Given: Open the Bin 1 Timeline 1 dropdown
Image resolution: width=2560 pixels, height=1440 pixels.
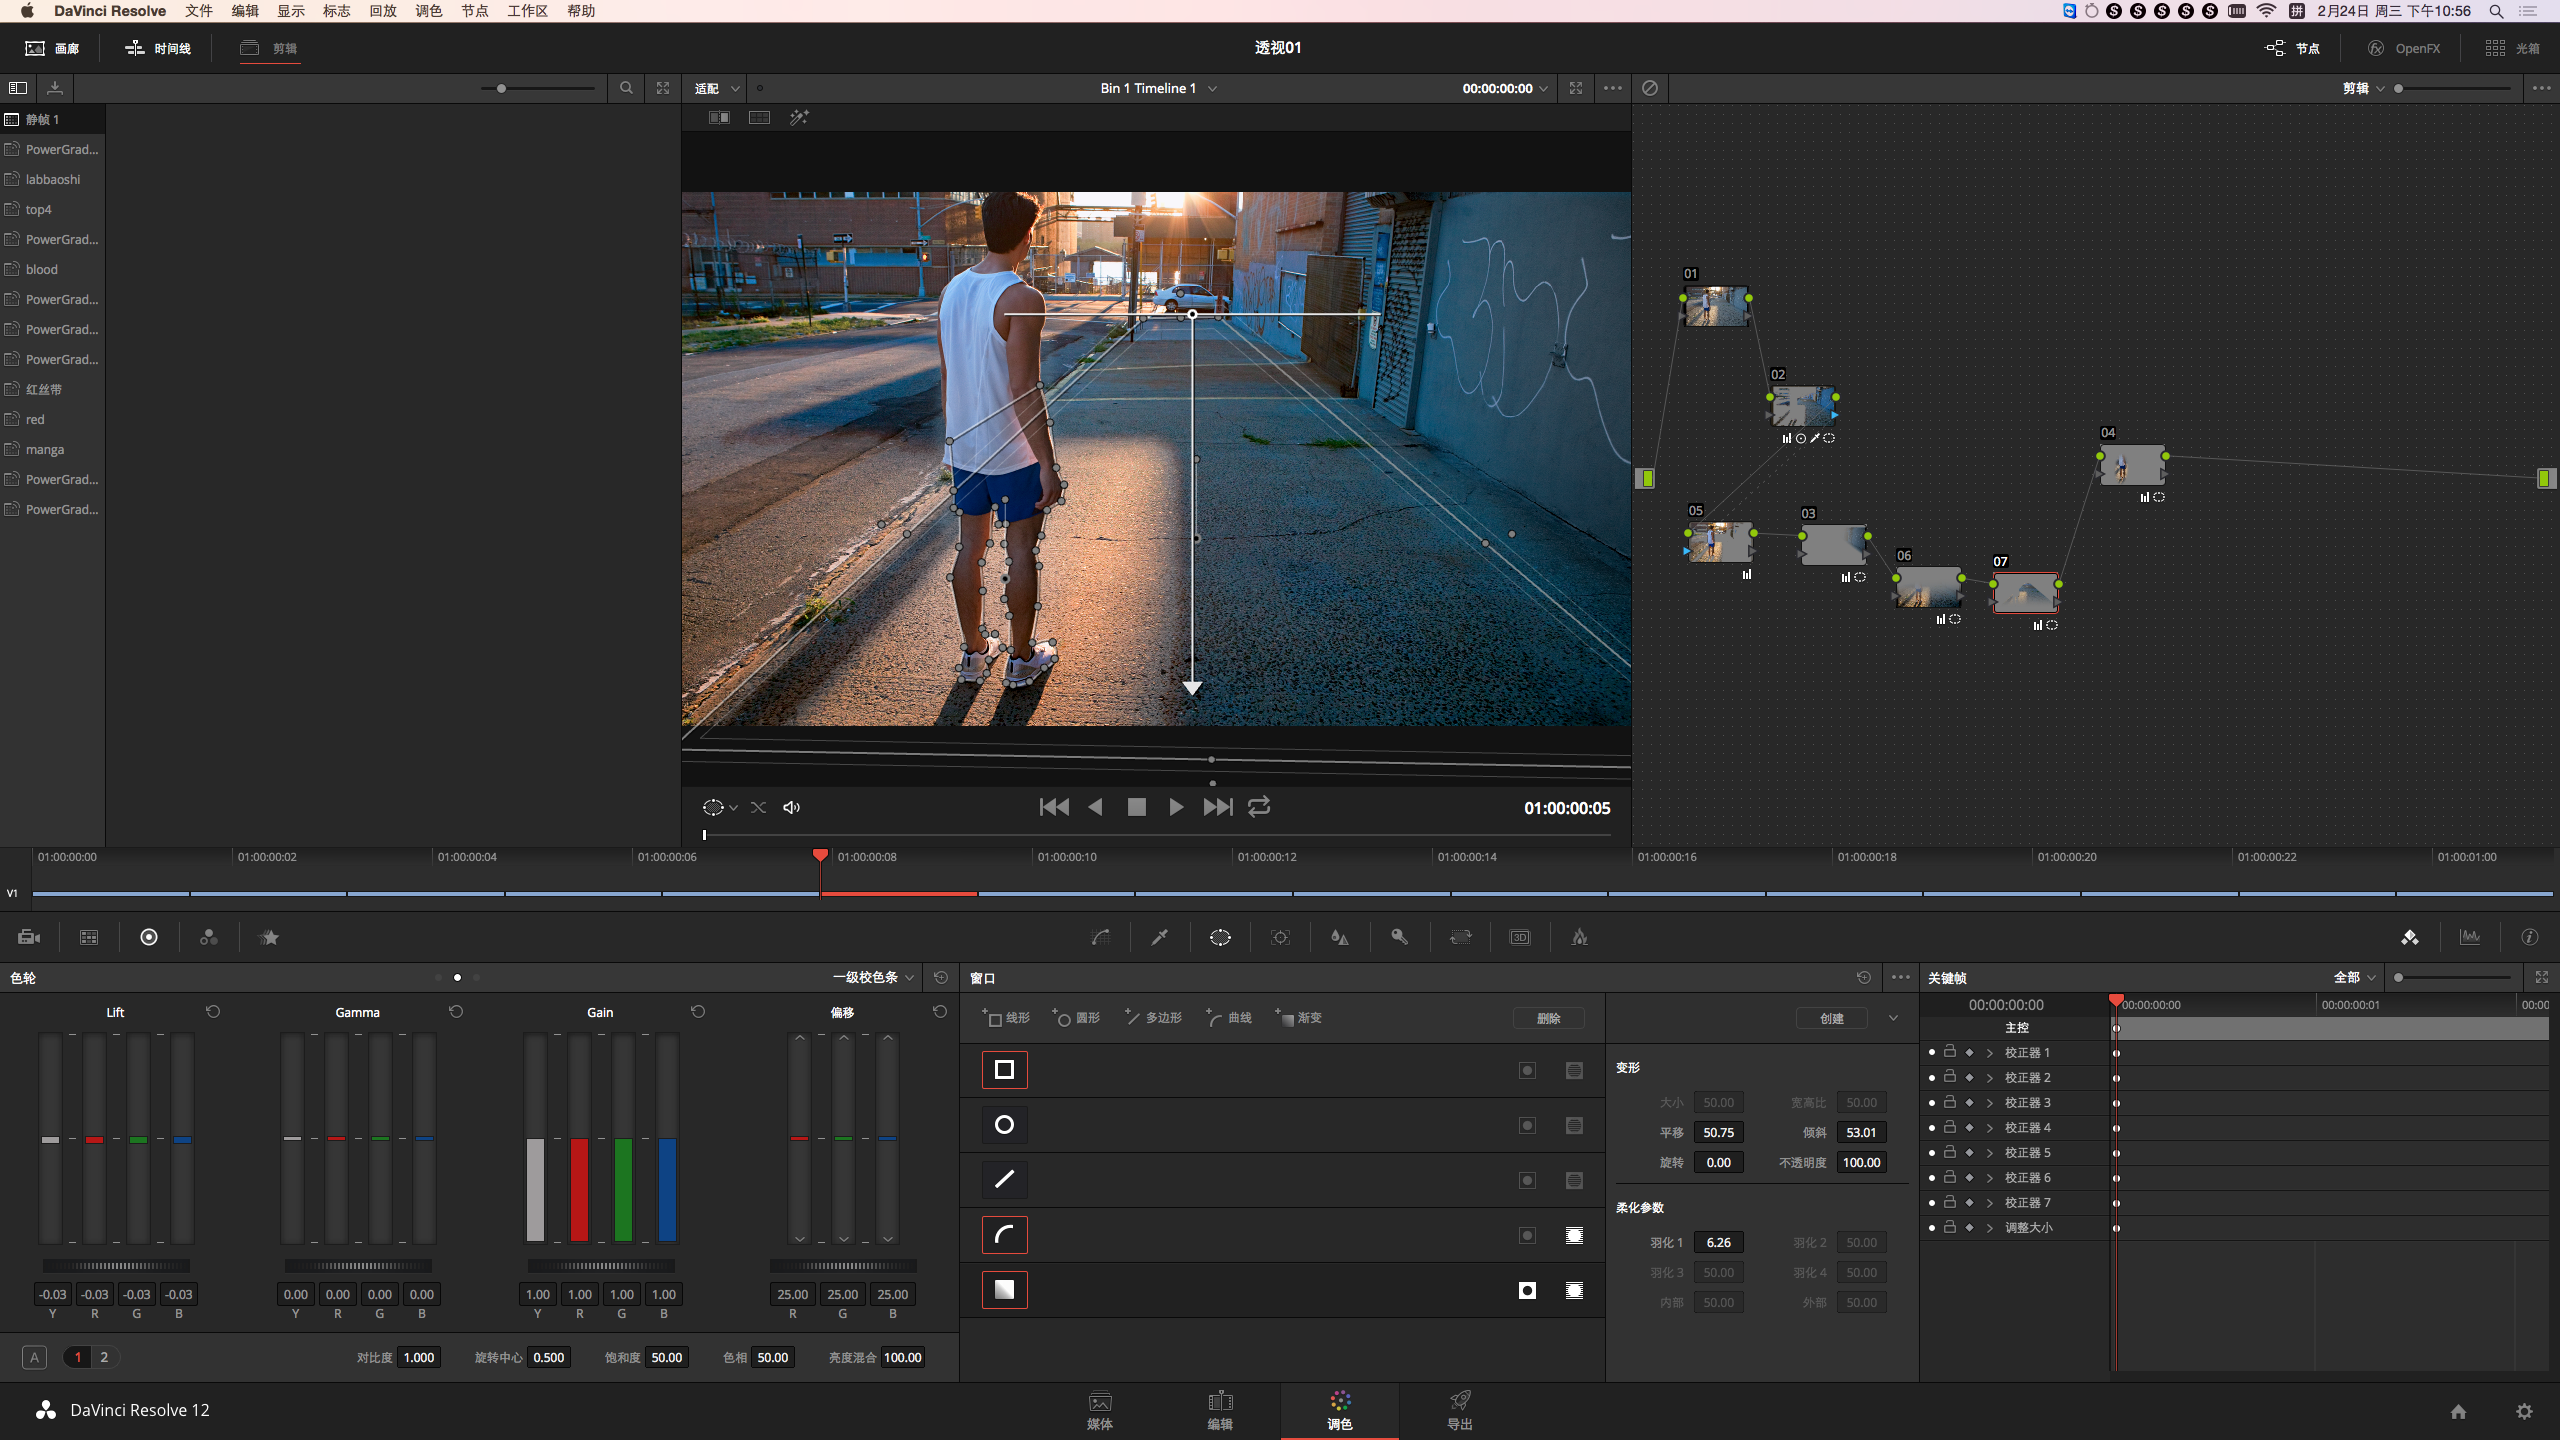Looking at the screenshot, I should coord(1158,88).
